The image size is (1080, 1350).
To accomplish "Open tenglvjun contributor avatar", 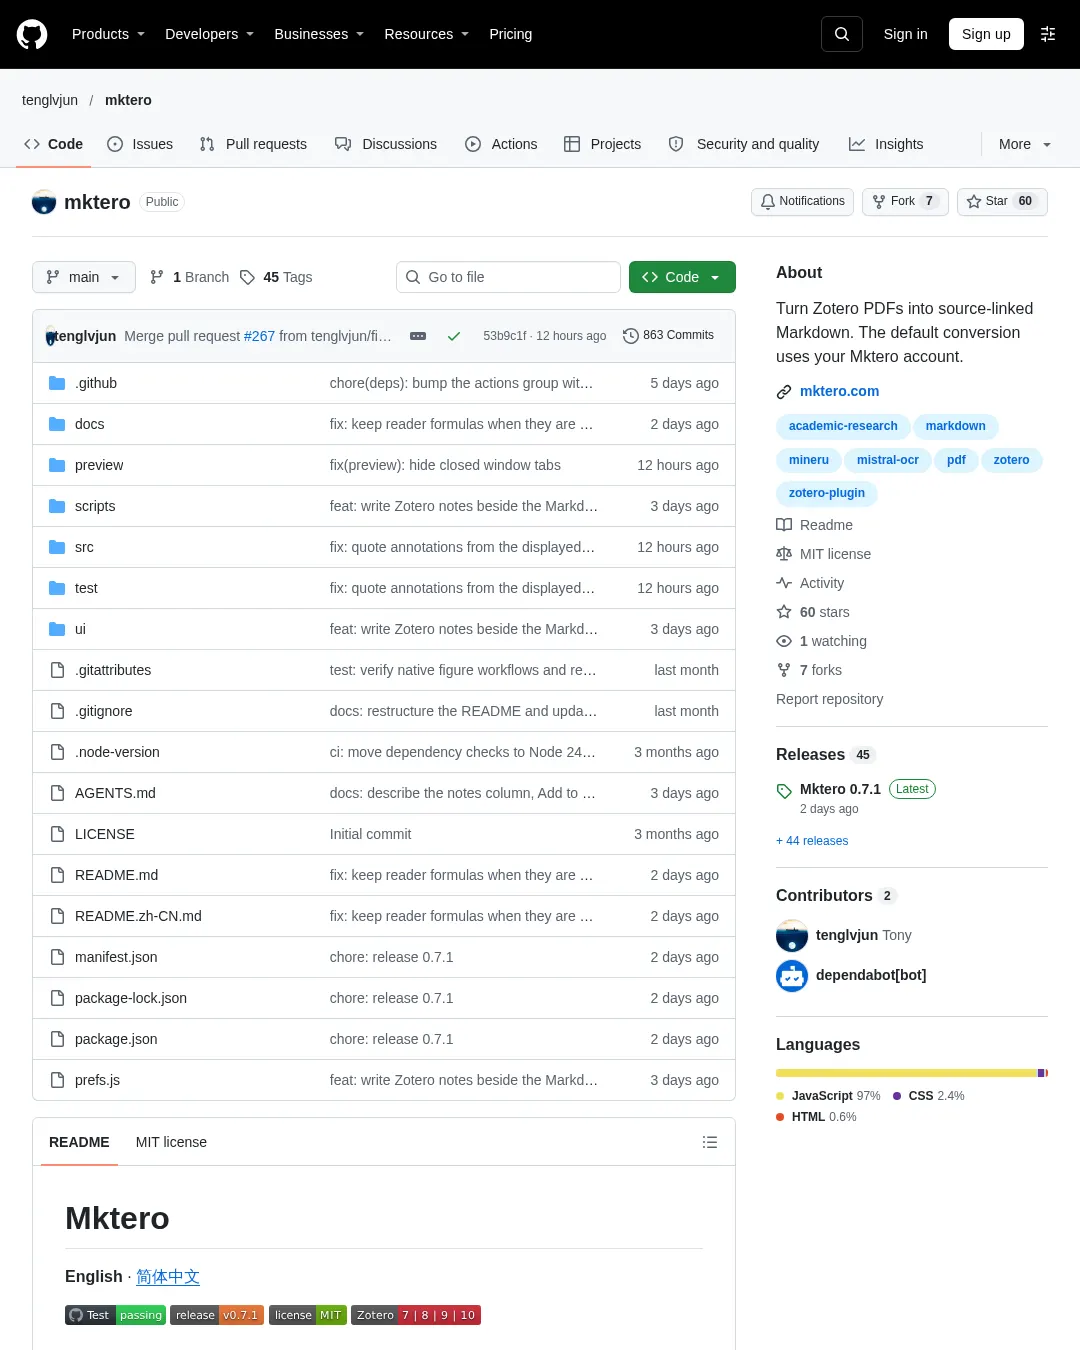I will (792, 936).
